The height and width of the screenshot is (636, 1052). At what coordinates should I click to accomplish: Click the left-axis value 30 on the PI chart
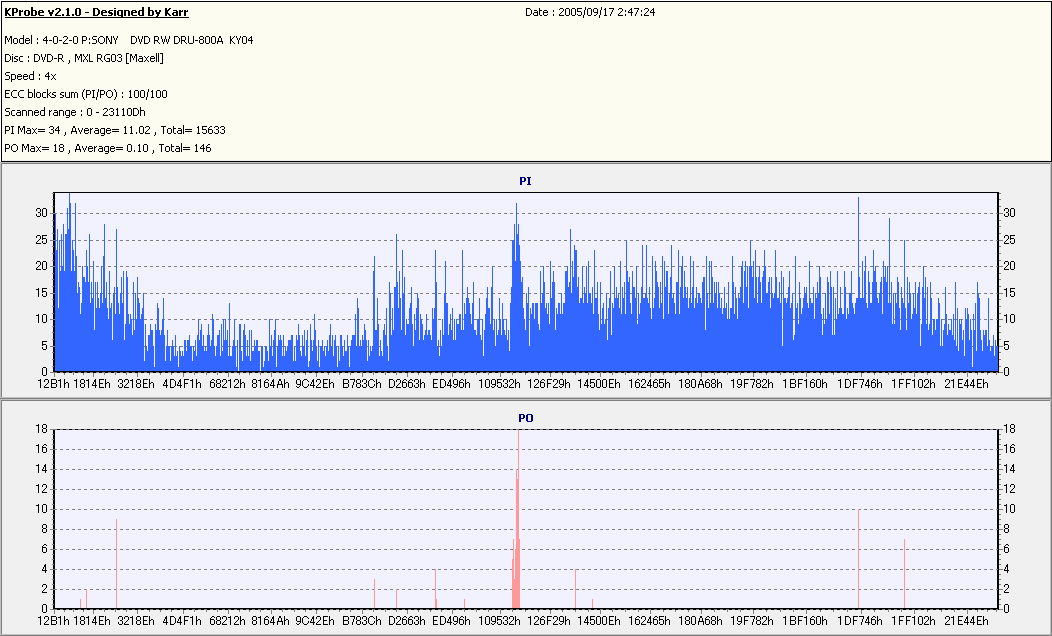pyautogui.click(x=42, y=213)
